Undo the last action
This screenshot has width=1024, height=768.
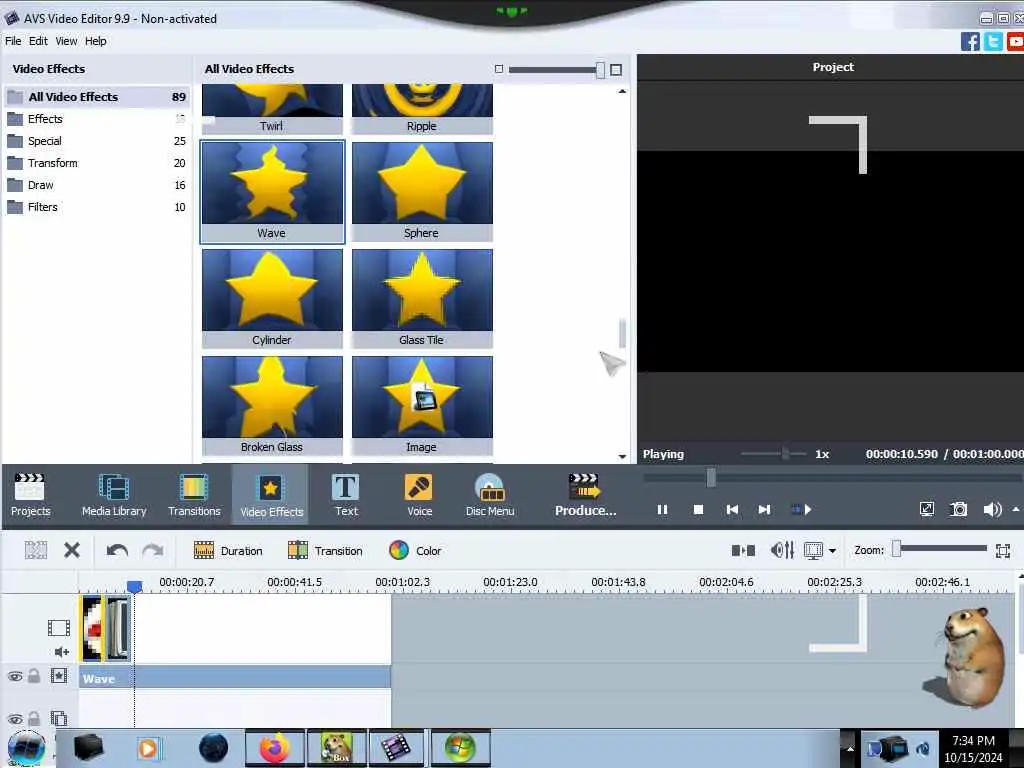tap(118, 551)
